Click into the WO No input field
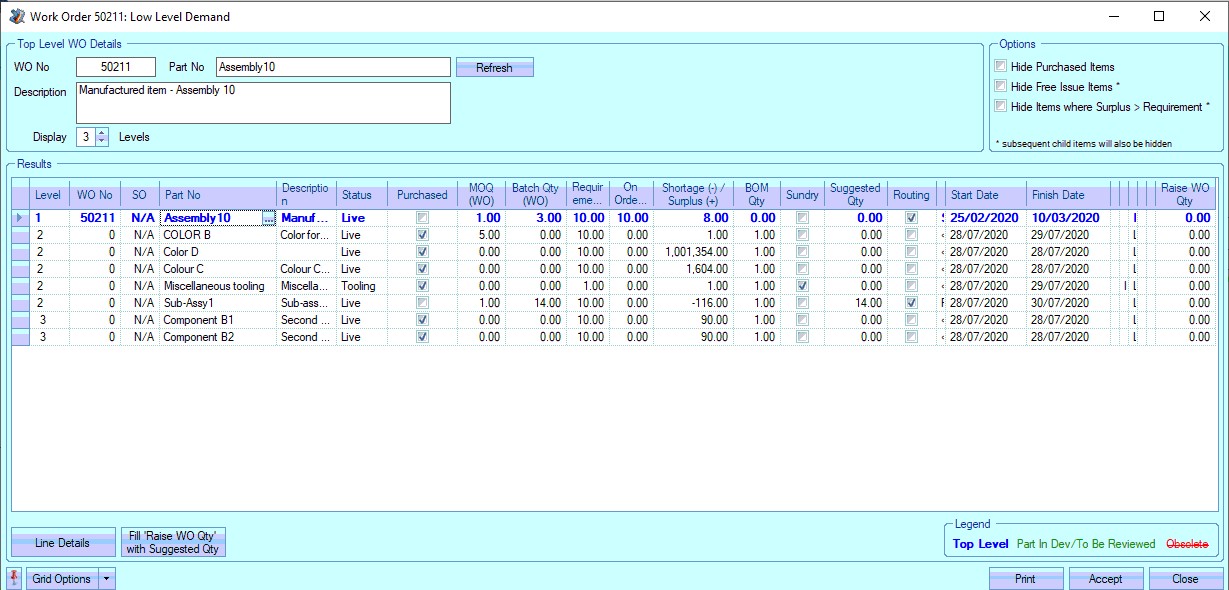The image size is (1229, 590). [116, 67]
